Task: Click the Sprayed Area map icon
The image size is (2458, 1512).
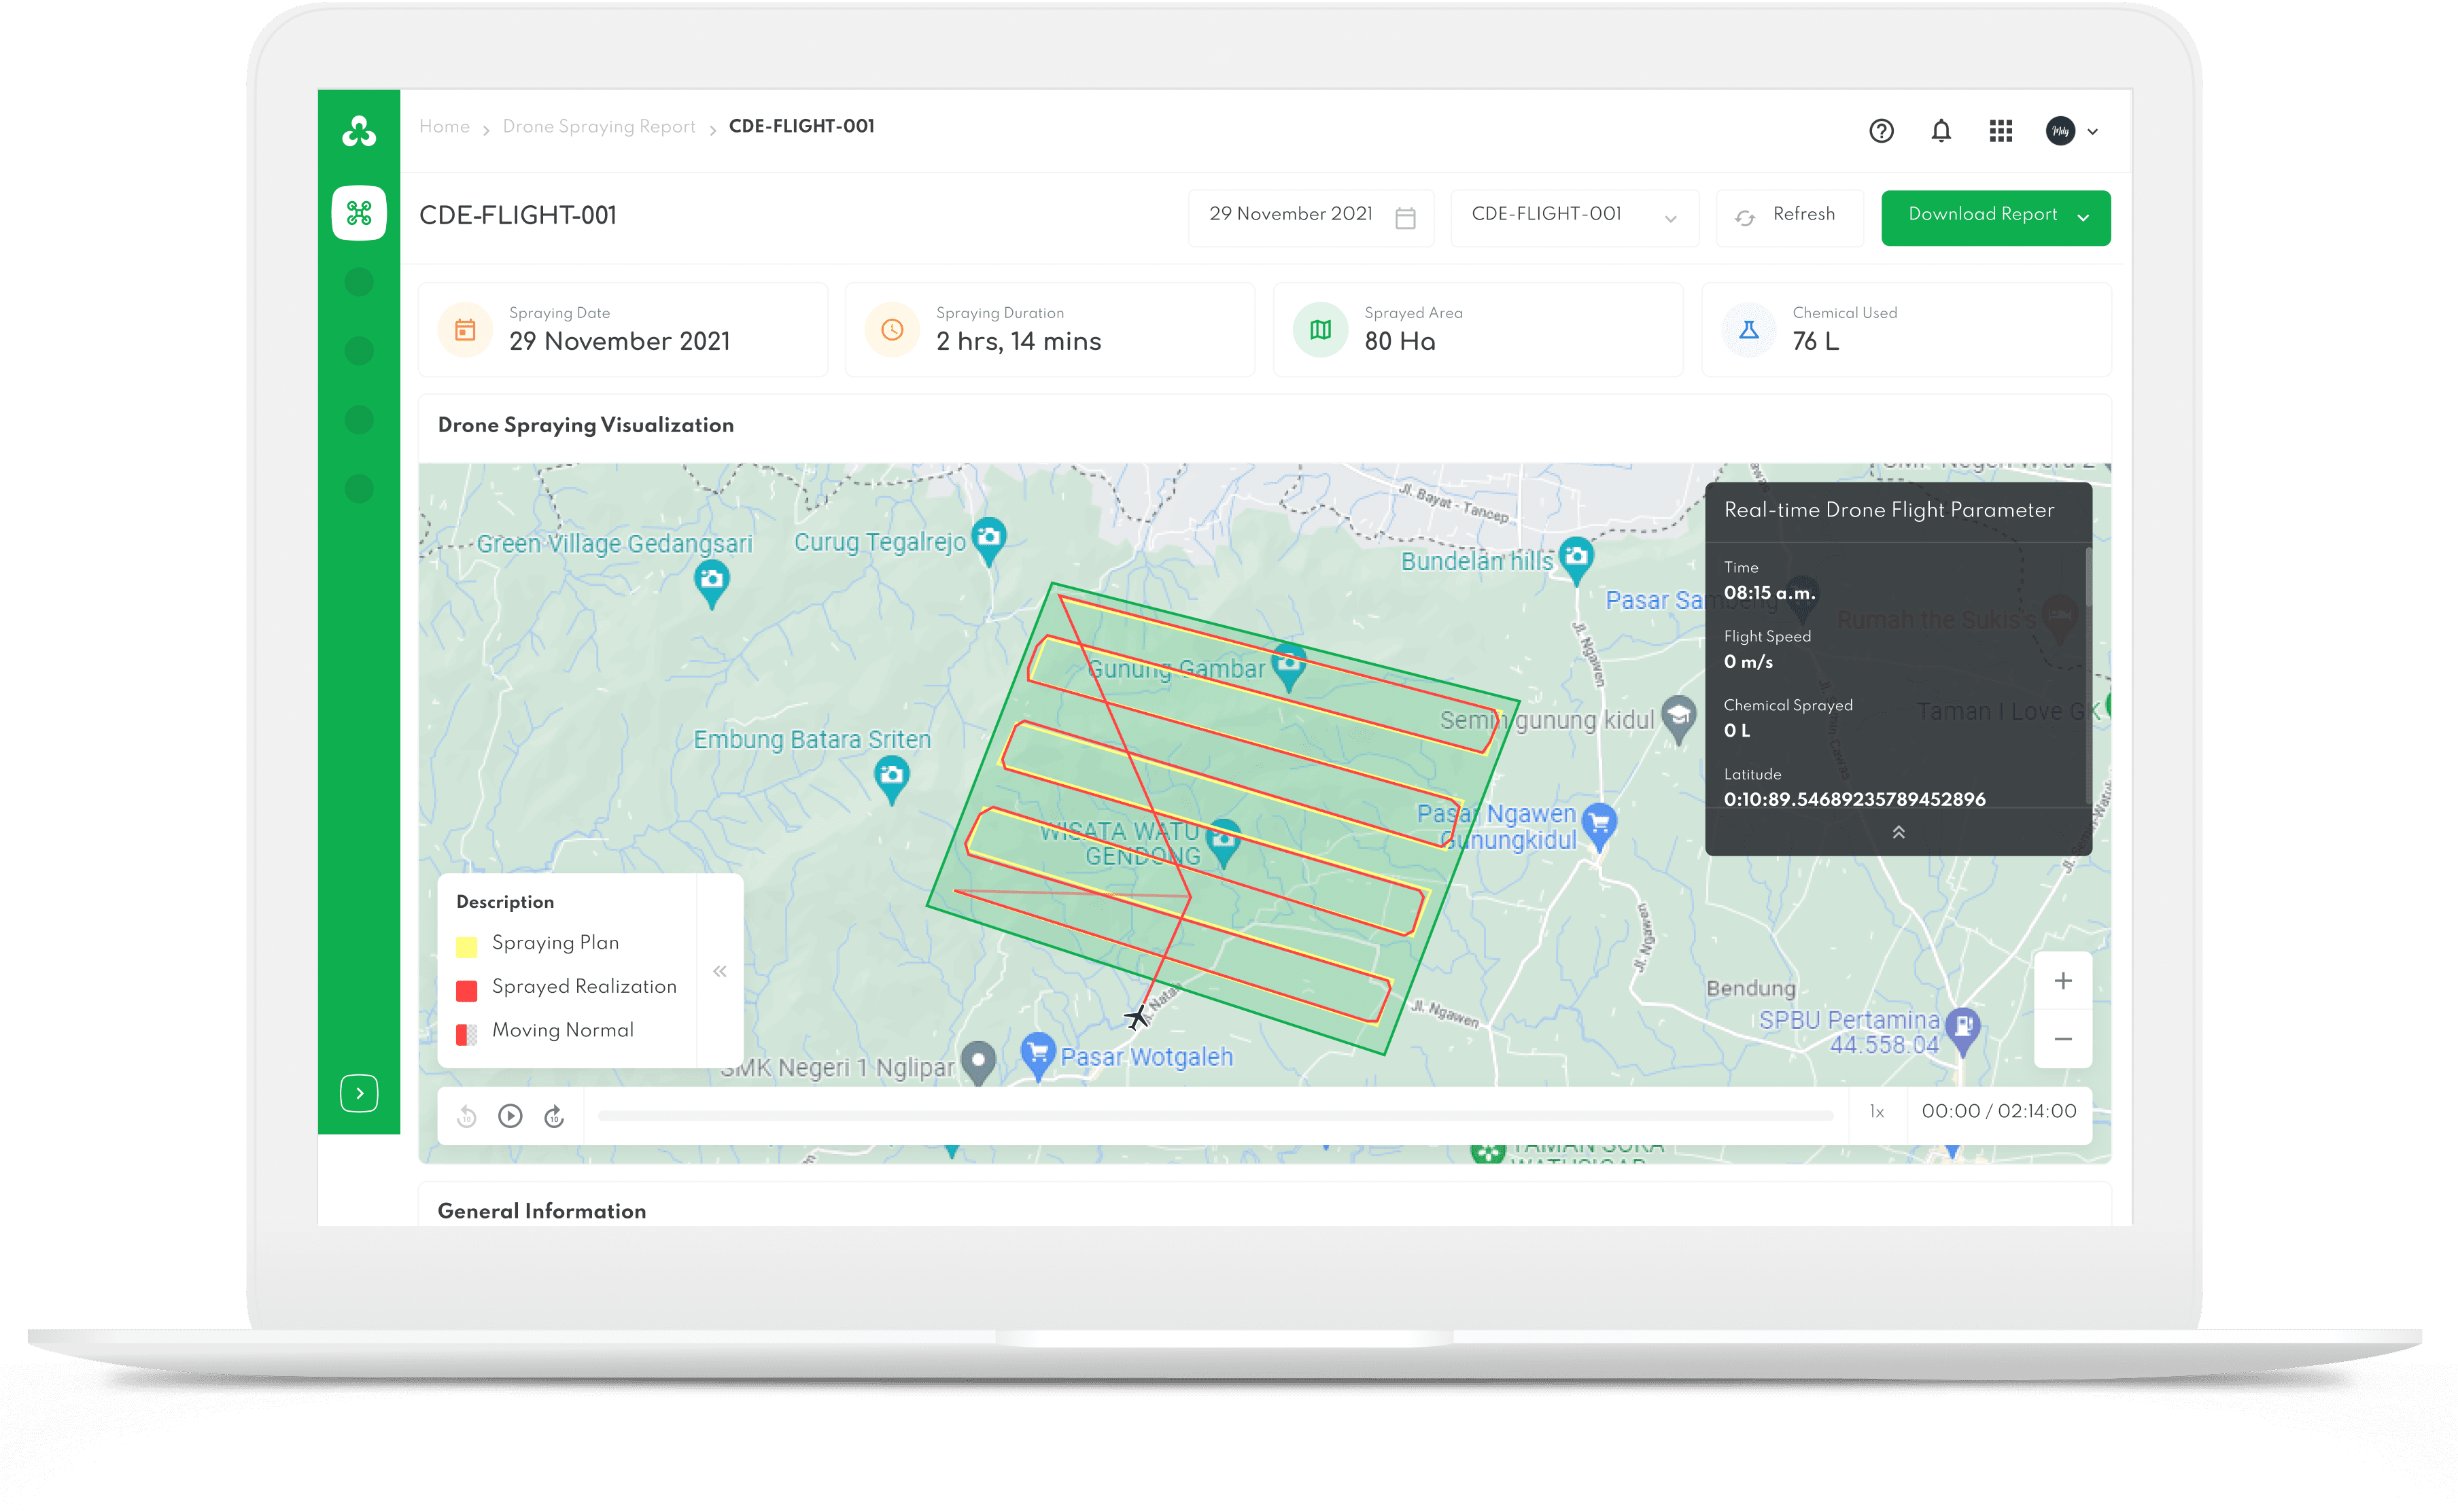Action: point(1320,329)
